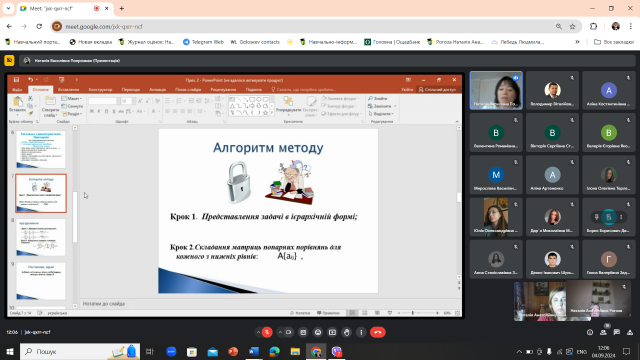This screenshot has width=640, height=360.
Task: Click the Примітки comments button in status bar
Action: [329, 313]
